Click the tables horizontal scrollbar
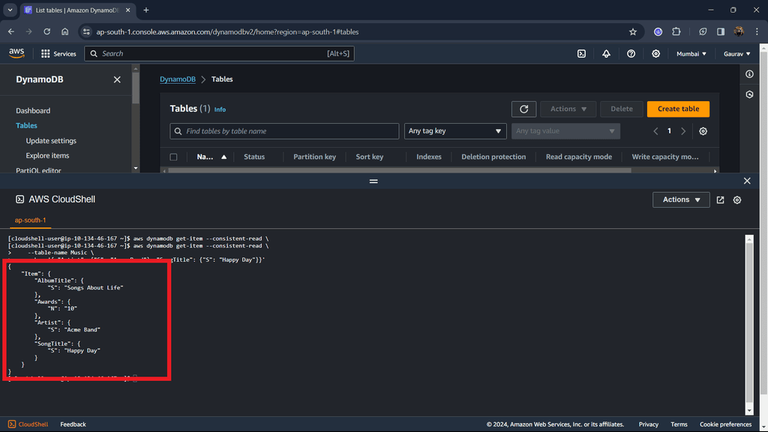Viewport: 768px width, 432px height. point(399,170)
